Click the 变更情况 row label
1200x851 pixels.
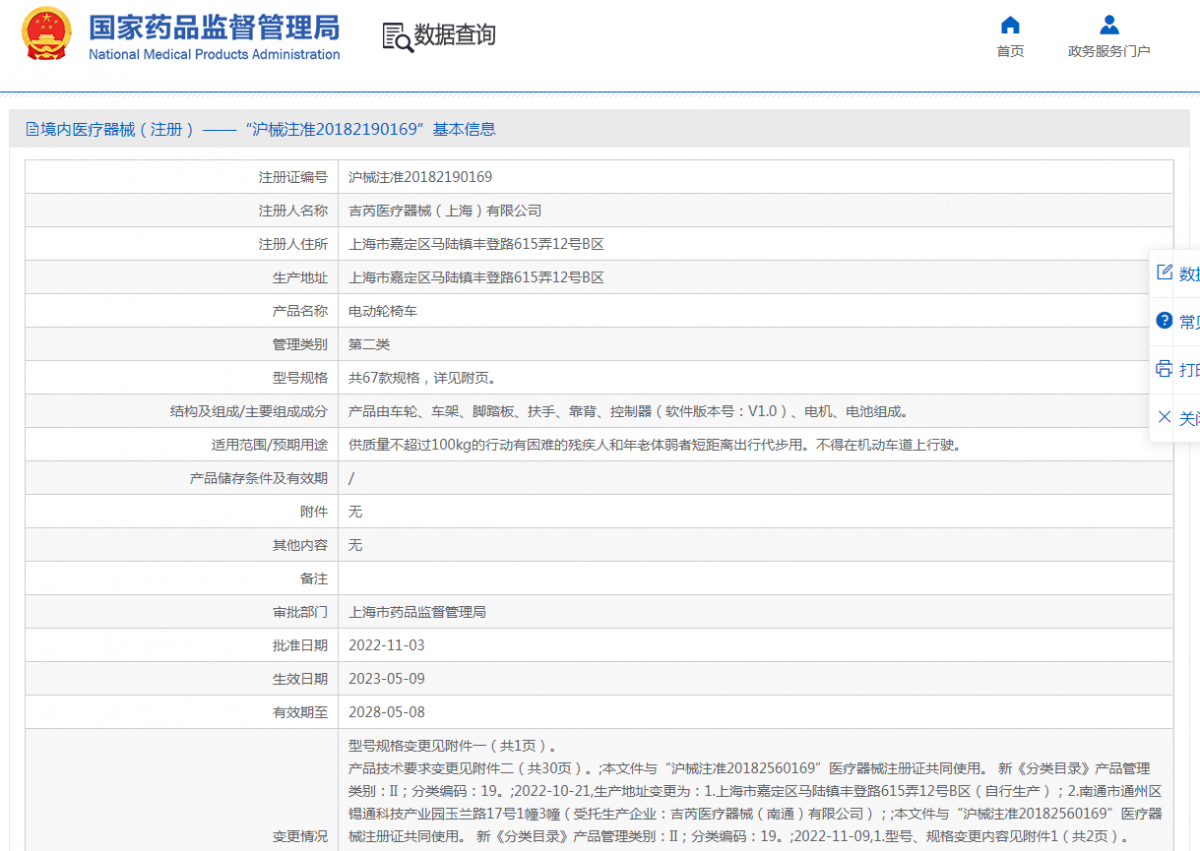click(x=300, y=836)
